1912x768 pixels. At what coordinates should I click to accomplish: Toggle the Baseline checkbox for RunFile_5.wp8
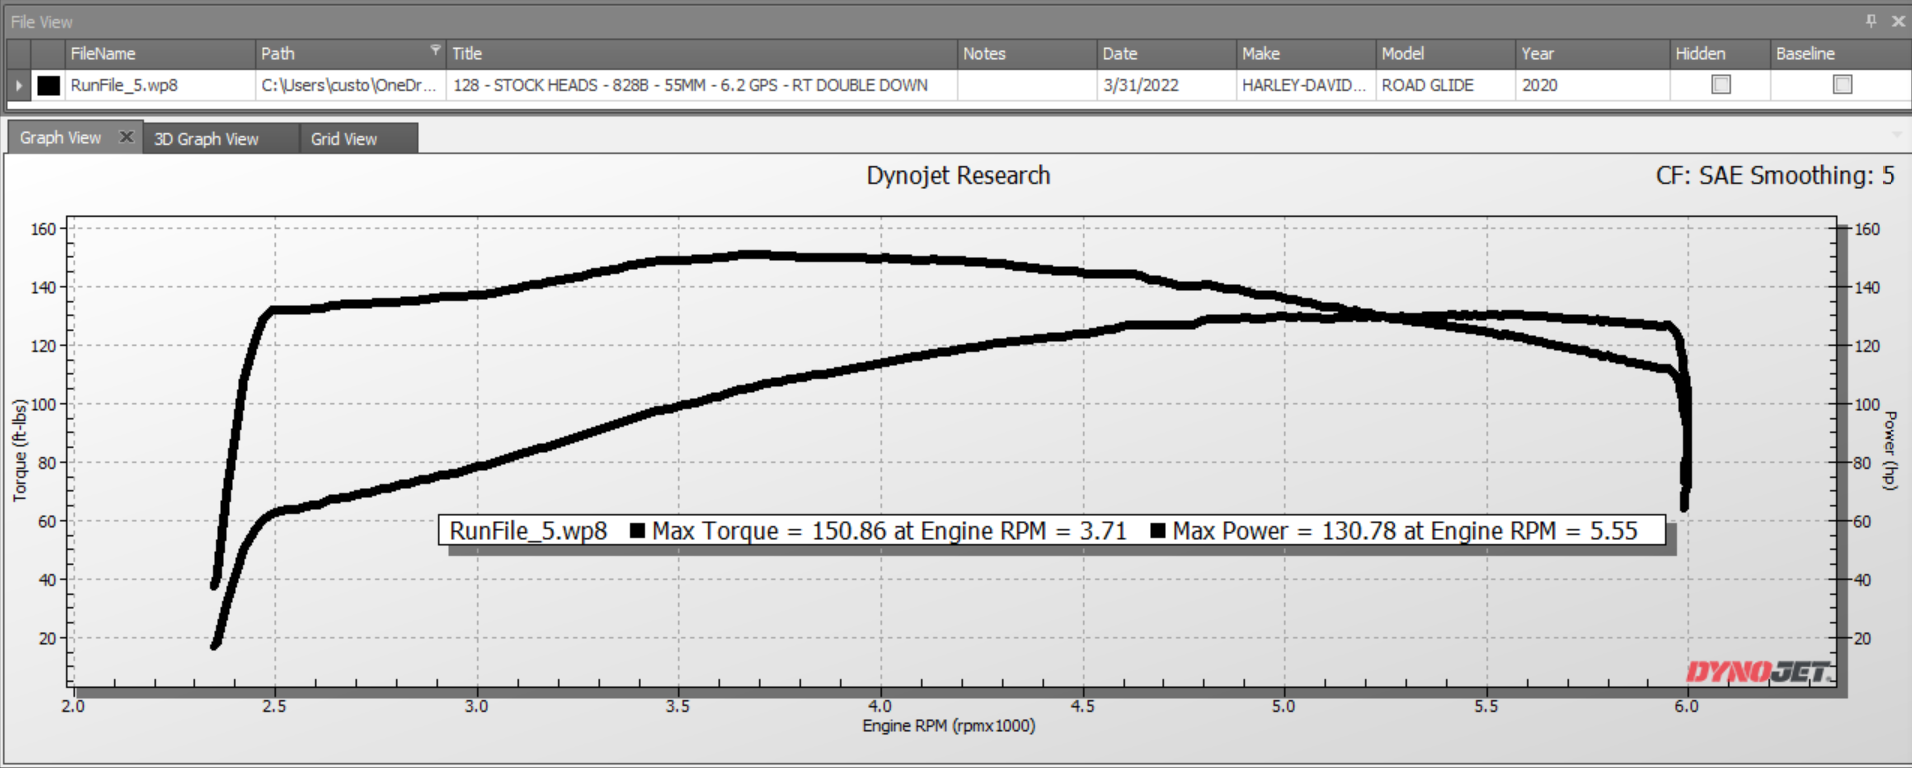coord(1842,85)
